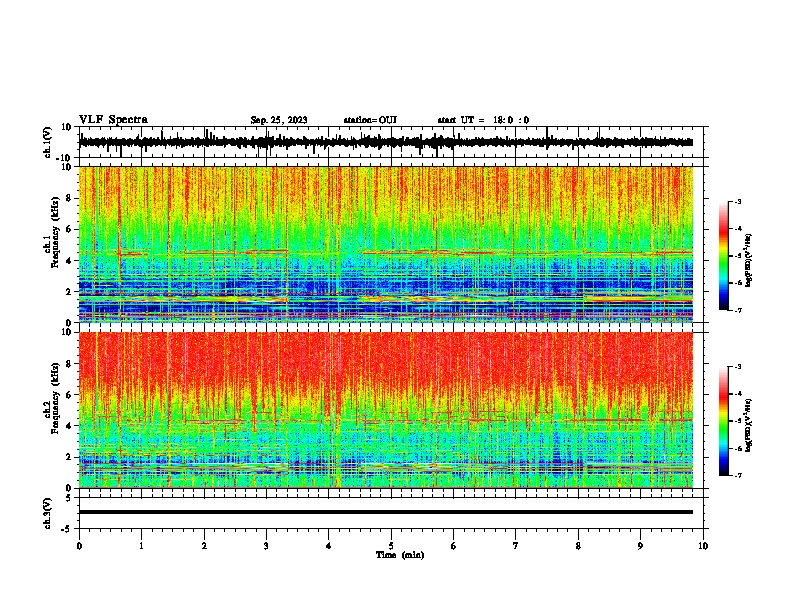This screenshot has height=612, width=792.
Task: Select the date text "Sep. 25, 2023"
Action: [279, 120]
